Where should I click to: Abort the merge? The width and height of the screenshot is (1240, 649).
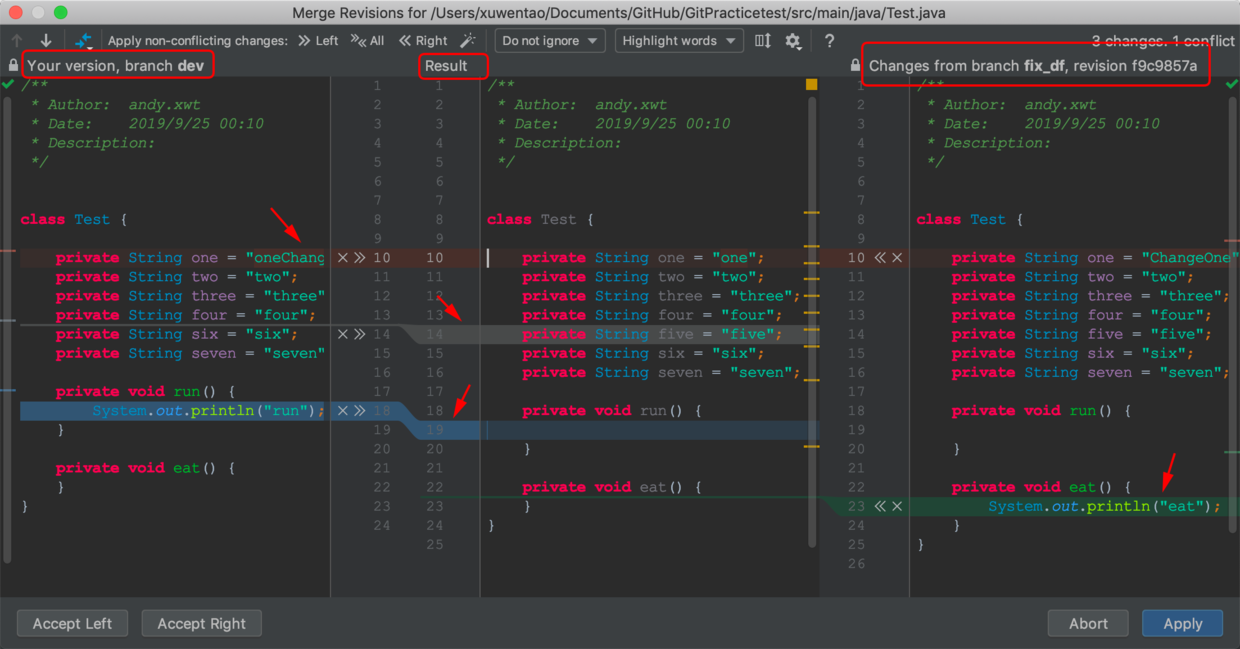point(1088,623)
